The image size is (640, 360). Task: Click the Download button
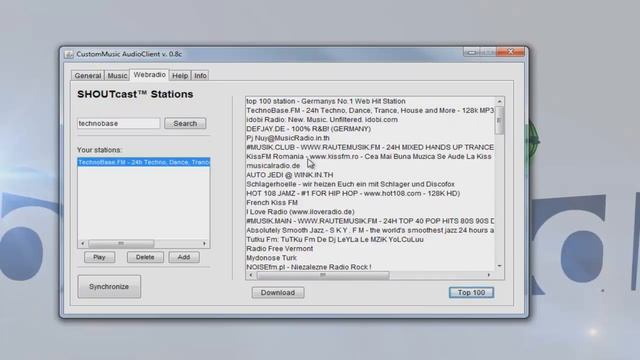(x=278, y=293)
